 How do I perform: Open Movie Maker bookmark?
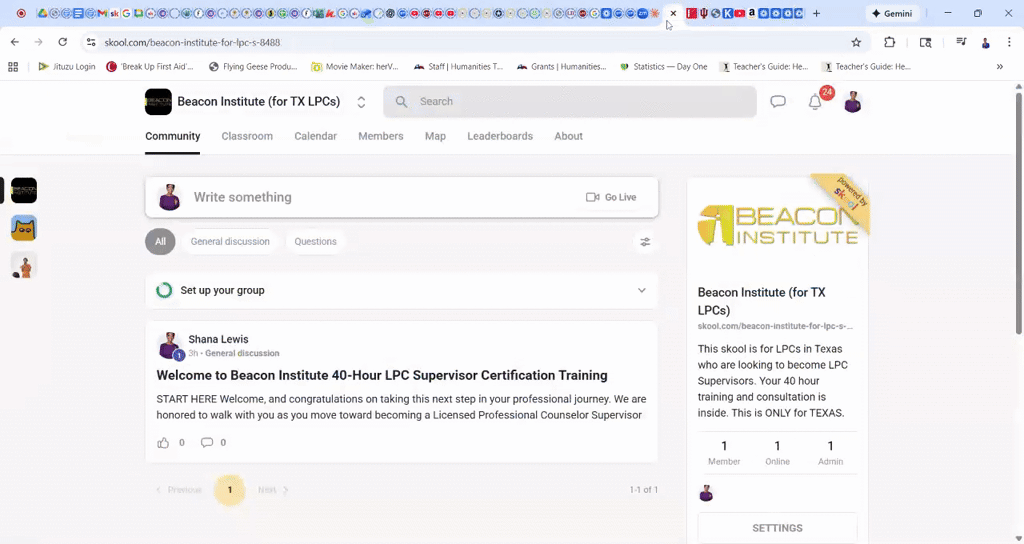tap(355, 67)
